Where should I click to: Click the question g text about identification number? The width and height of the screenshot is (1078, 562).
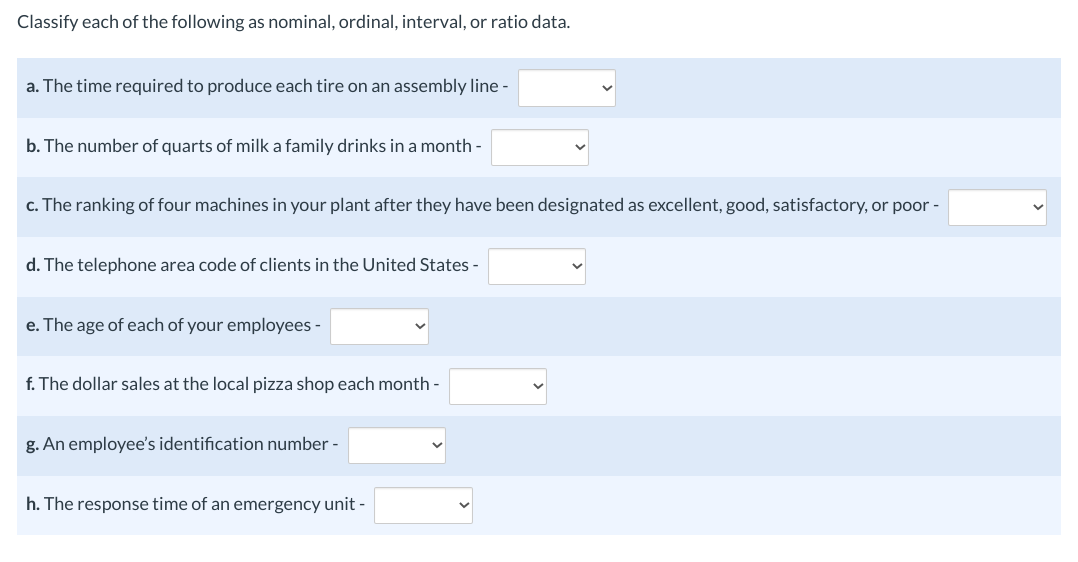point(182,444)
